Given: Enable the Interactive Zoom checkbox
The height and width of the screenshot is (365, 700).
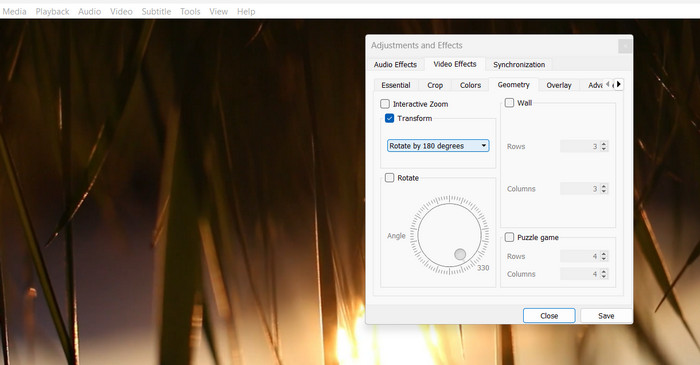Looking at the screenshot, I should (x=385, y=104).
